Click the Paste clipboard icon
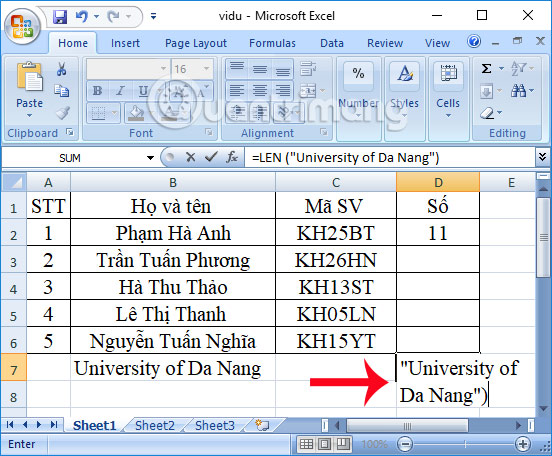552x456 pixels. pyautogui.click(x=29, y=76)
